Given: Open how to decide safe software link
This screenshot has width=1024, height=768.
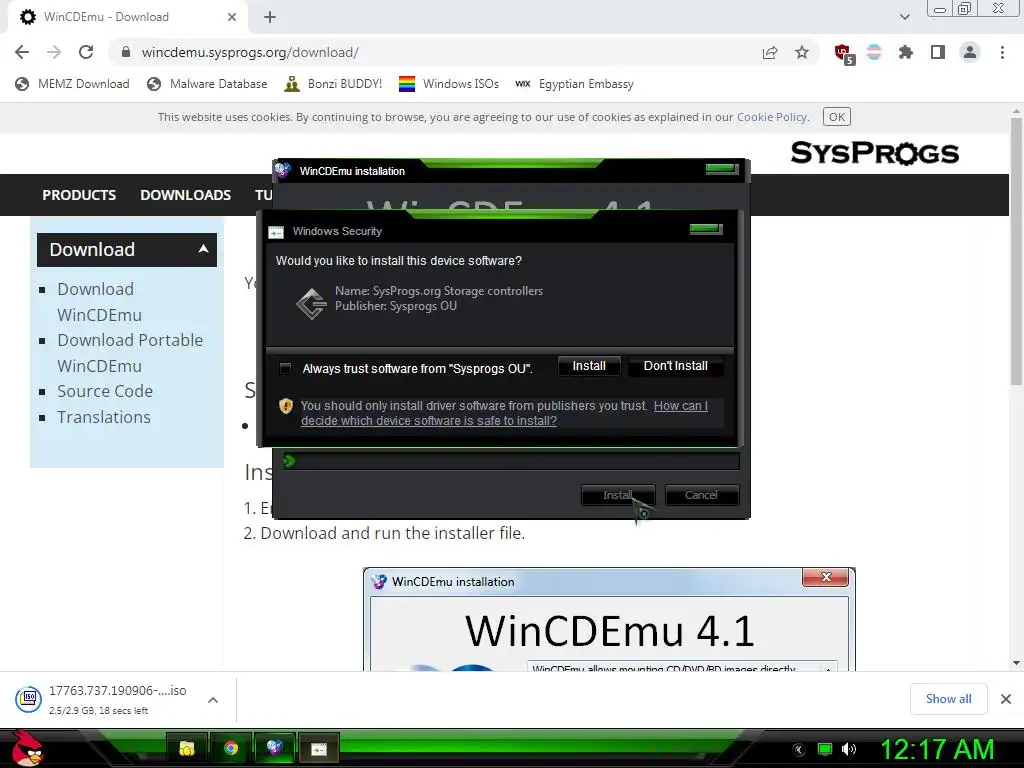Looking at the screenshot, I should tap(504, 413).
